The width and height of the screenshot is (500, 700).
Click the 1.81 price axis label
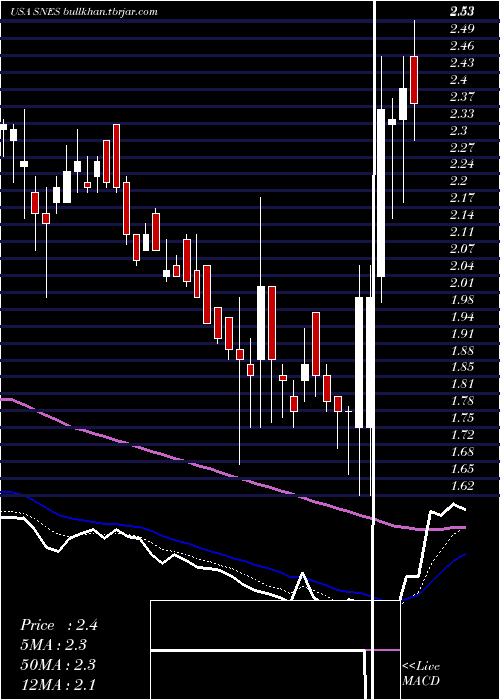(462, 384)
